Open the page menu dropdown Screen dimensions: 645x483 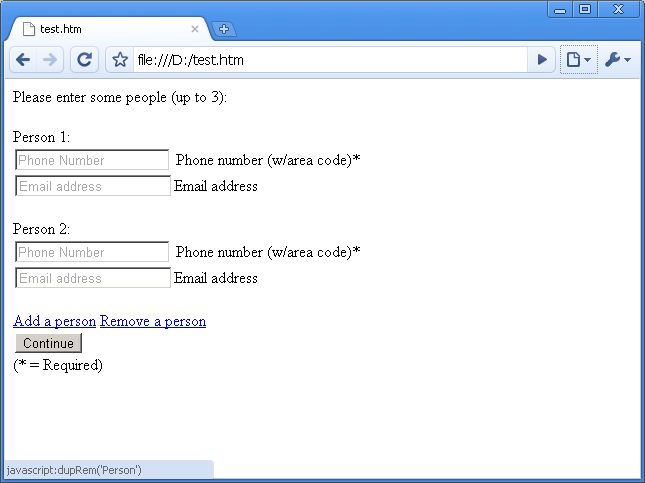tap(578, 60)
